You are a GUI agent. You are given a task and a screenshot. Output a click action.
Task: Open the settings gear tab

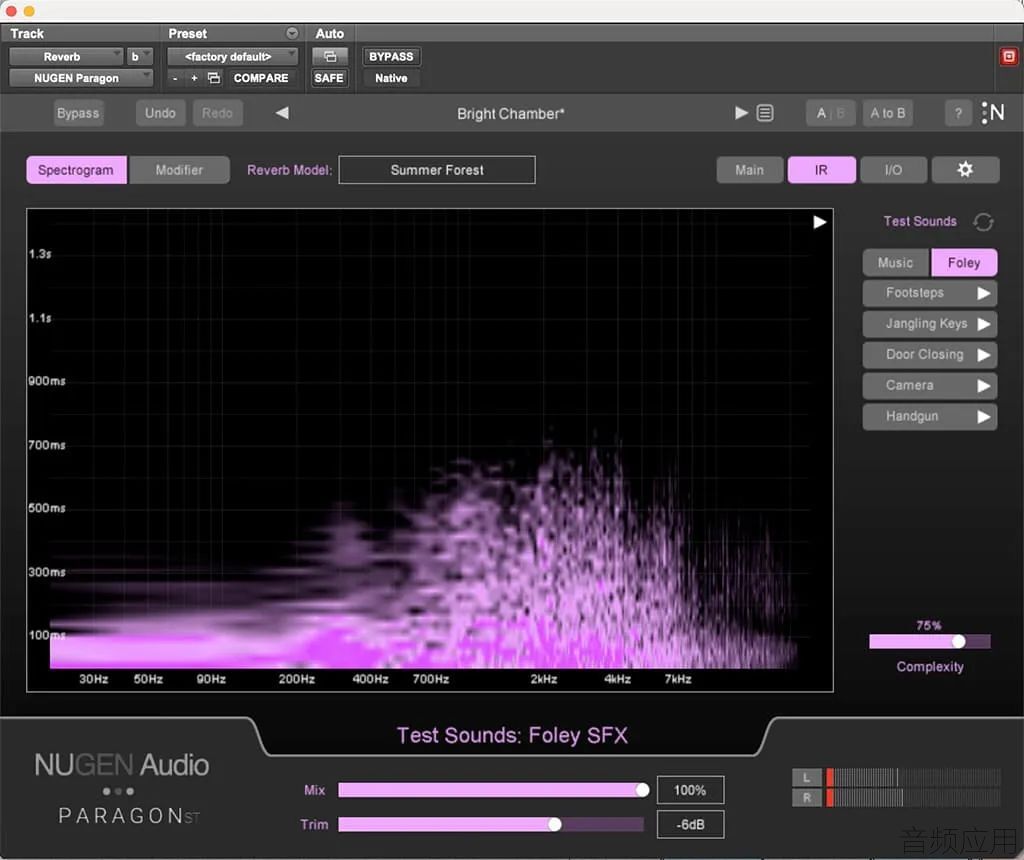tap(965, 170)
